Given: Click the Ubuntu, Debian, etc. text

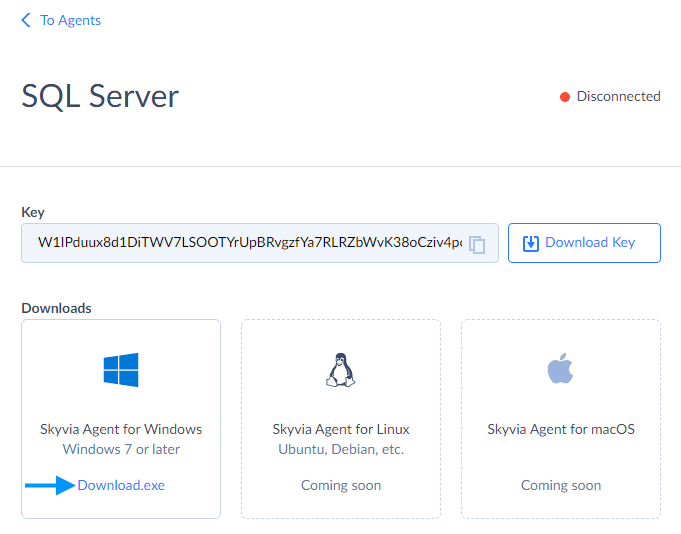Looking at the screenshot, I should tap(341, 449).
